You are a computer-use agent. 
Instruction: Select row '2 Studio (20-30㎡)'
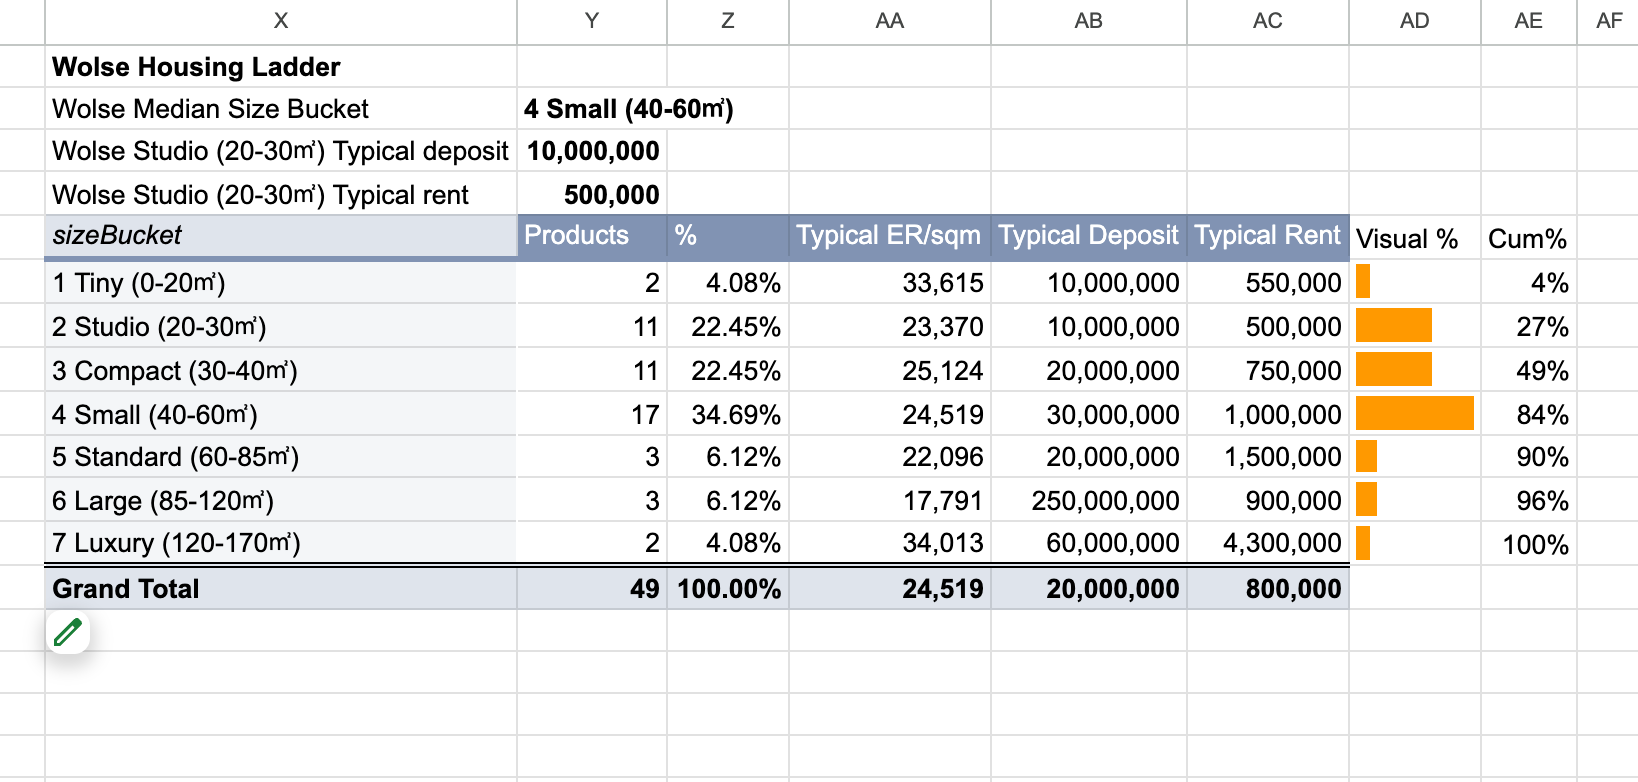click(x=281, y=327)
